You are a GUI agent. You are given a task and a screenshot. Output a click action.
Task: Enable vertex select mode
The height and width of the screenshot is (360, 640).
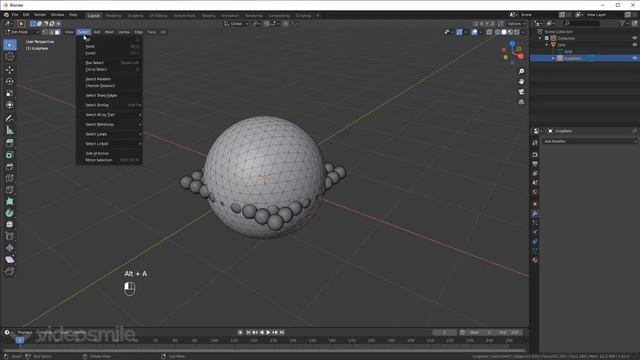tap(45, 32)
